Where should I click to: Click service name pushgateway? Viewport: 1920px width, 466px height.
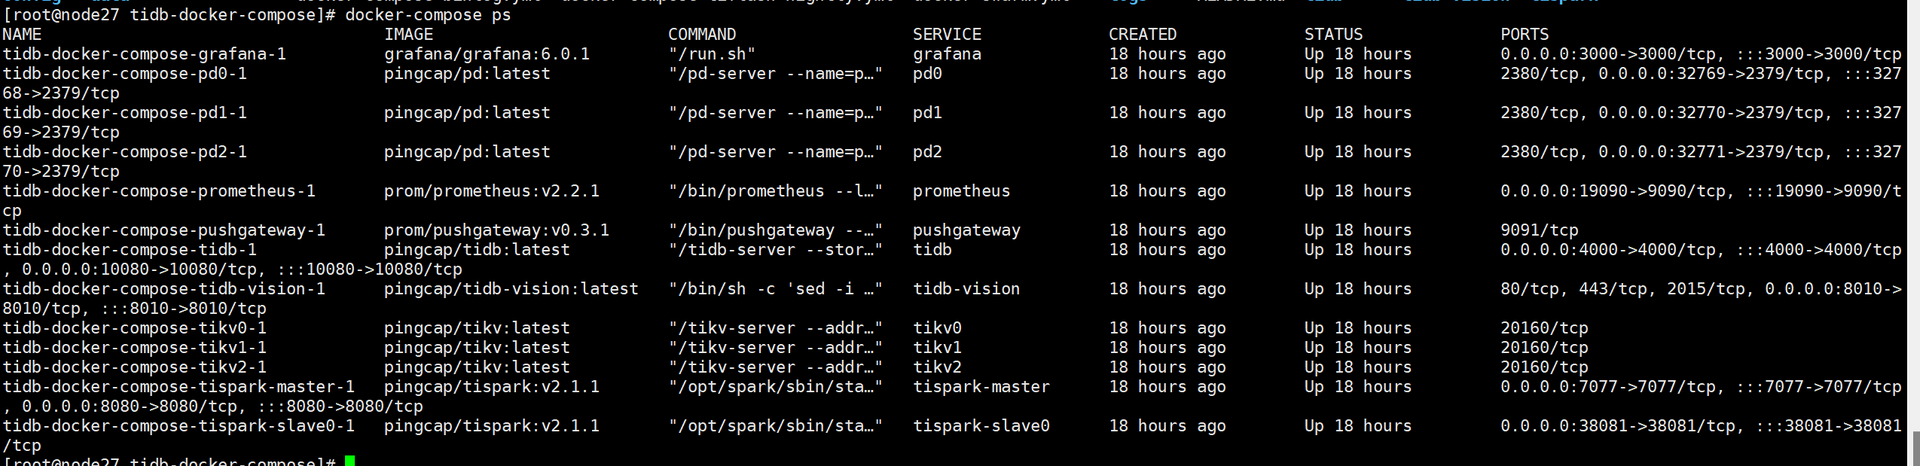967,230
